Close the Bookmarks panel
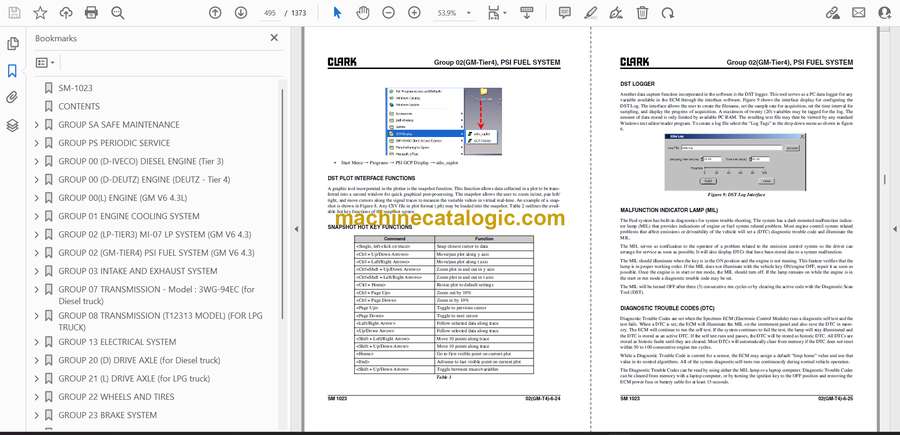This screenshot has height=435, width=900. 274,38
